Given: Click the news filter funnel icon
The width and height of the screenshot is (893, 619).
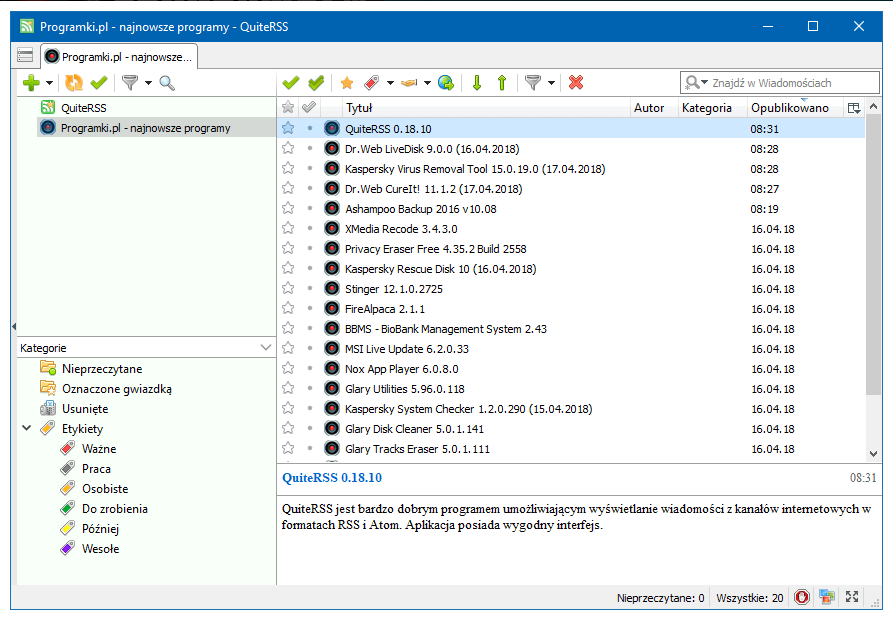Looking at the screenshot, I should pyautogui.click(x=532, y=83).
